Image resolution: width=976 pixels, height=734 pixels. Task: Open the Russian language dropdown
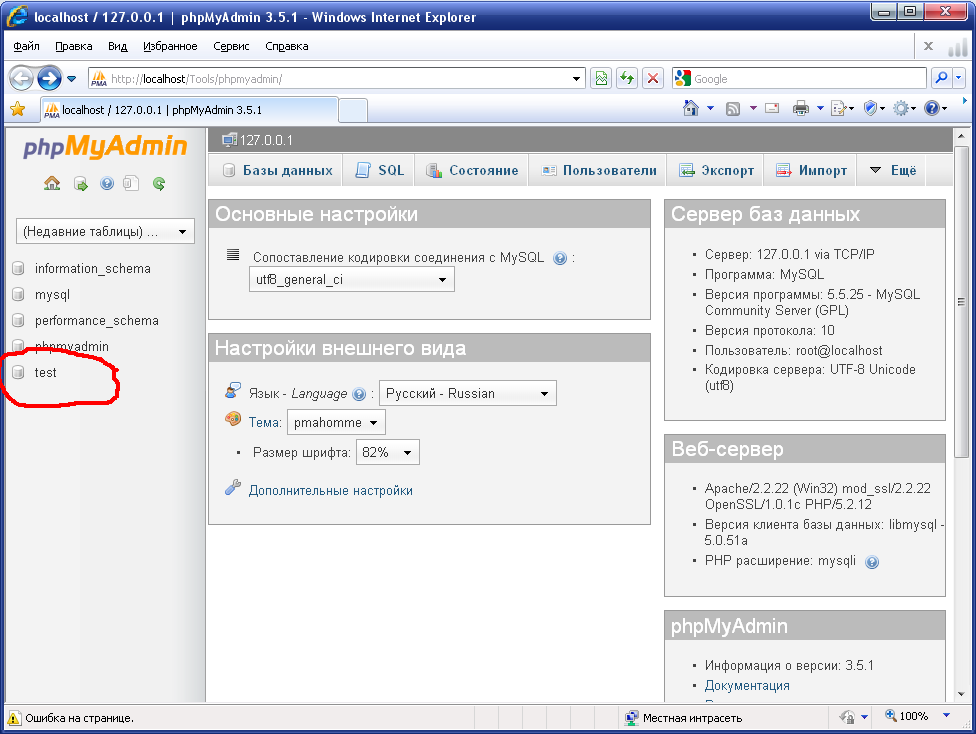467,393
